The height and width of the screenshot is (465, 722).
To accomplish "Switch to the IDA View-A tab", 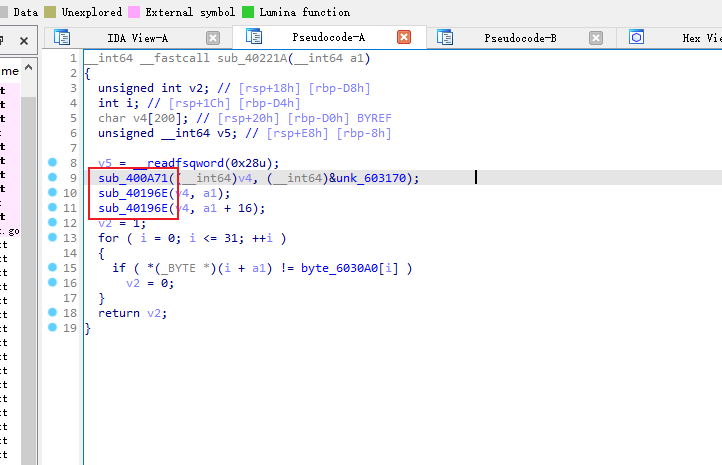I will (137, 38).
